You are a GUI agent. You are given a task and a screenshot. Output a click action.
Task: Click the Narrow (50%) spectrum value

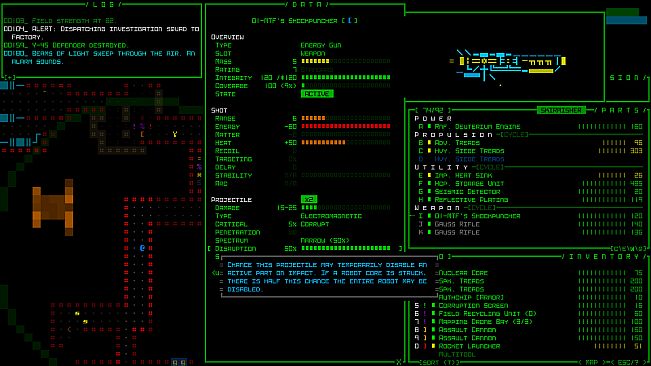pyautogui.click(x=325, y=240)
